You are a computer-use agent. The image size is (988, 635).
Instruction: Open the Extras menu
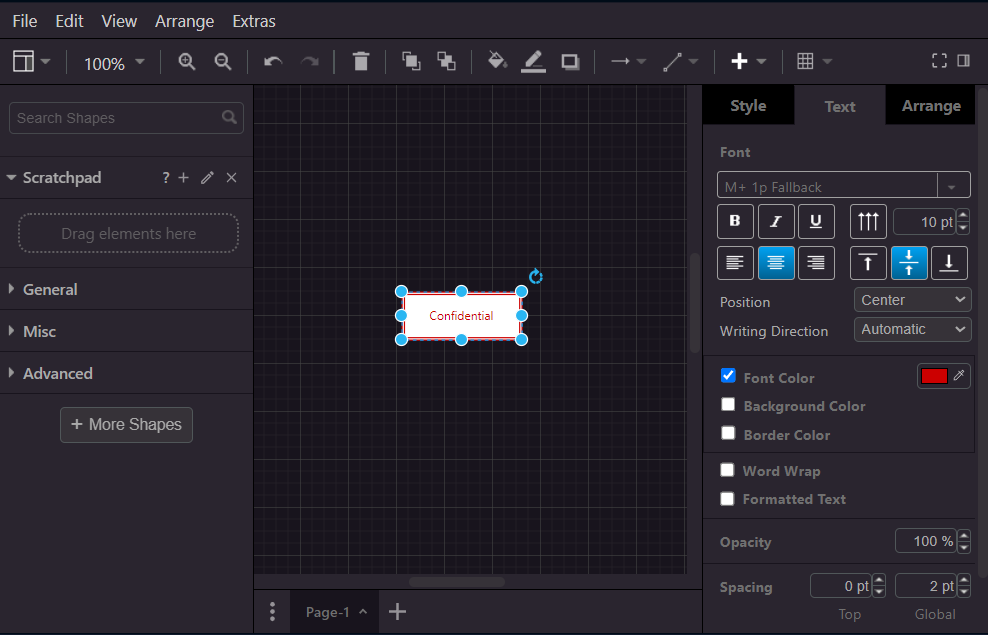pyautogui.click(x=254, y=21)
